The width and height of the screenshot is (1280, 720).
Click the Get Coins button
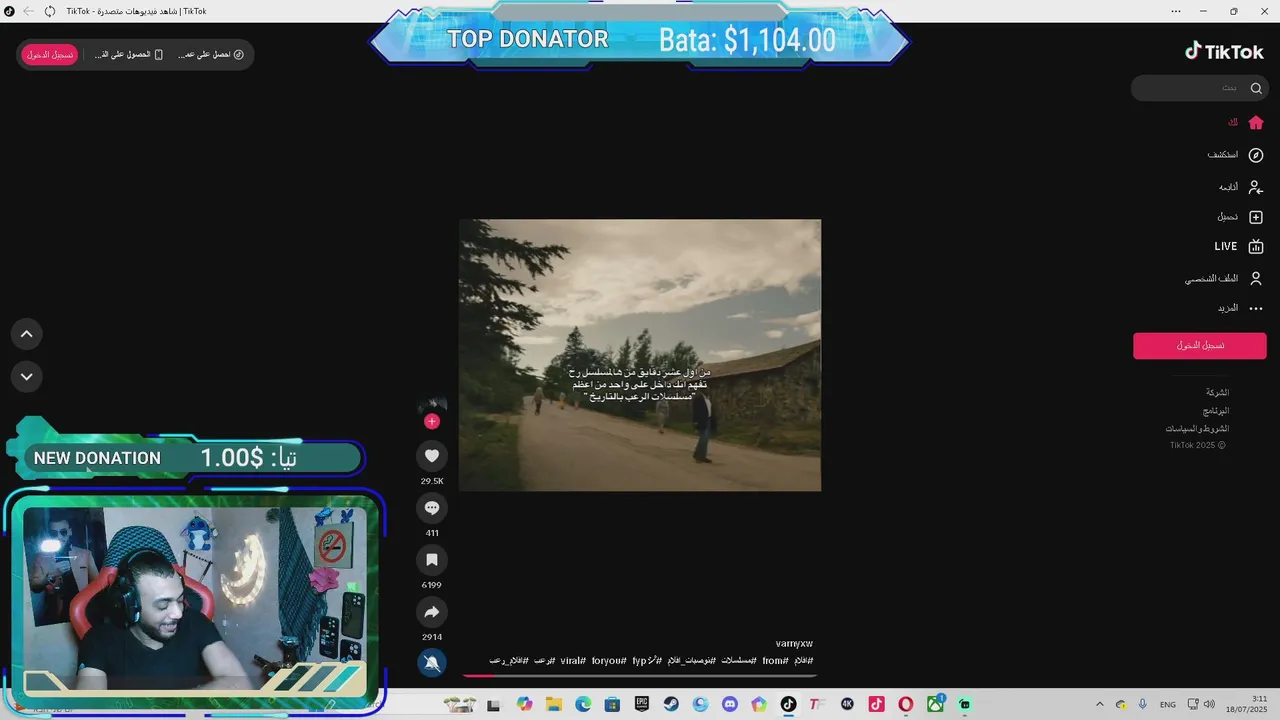pyautogui.click(x=211, y=55)
